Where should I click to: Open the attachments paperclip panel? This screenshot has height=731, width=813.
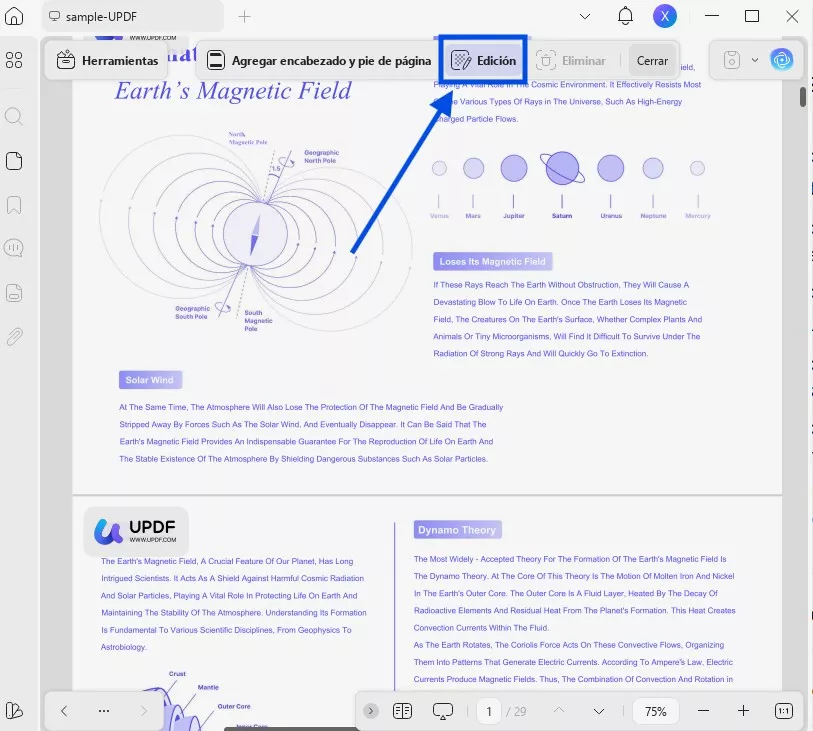coord(14,337)
